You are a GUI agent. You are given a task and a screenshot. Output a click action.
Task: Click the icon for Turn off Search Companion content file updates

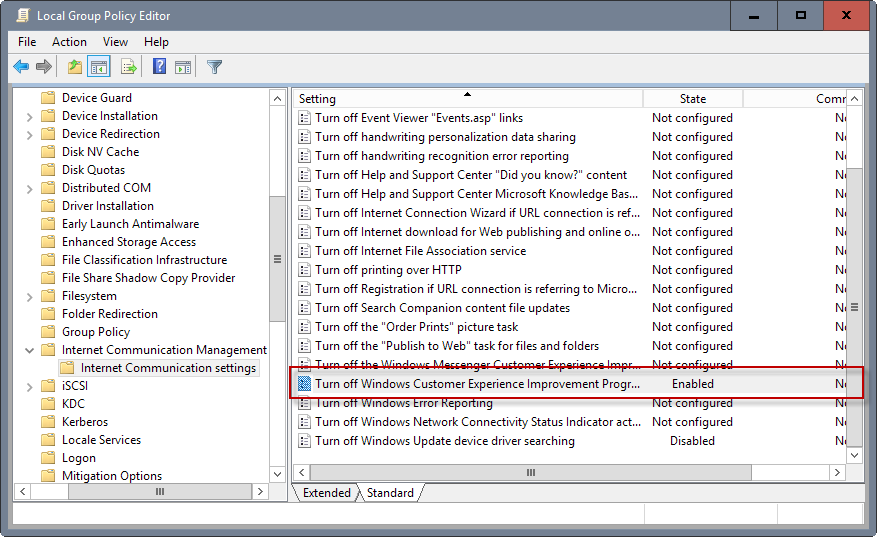coord(304,308)
